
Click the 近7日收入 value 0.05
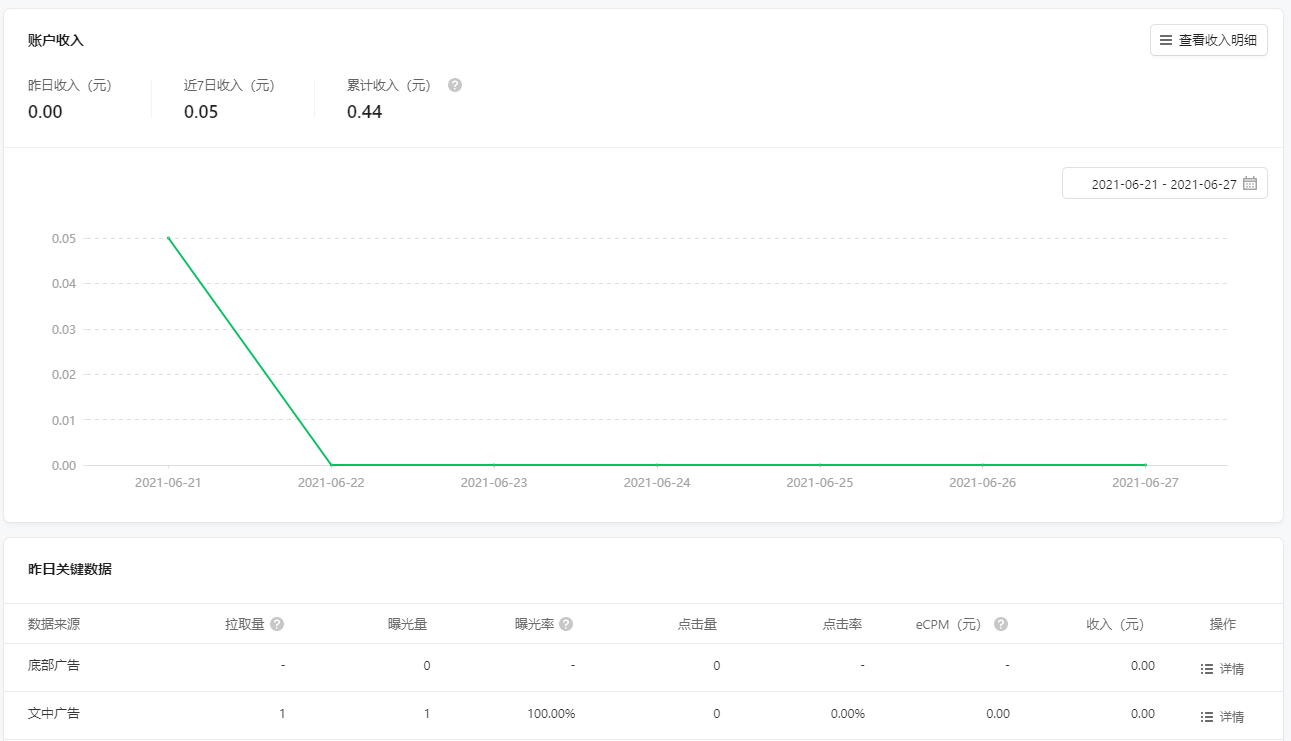click(x=201, y=112)
